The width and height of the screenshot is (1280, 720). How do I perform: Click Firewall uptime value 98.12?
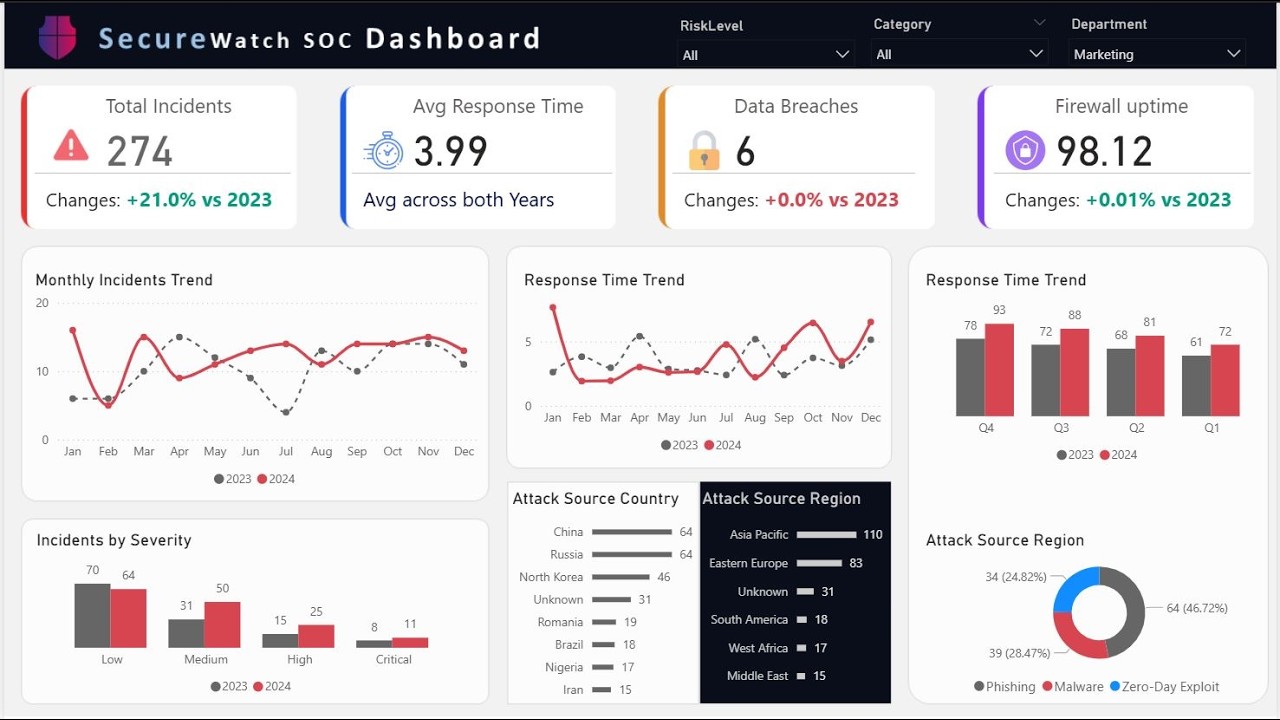click(1104, 152)
